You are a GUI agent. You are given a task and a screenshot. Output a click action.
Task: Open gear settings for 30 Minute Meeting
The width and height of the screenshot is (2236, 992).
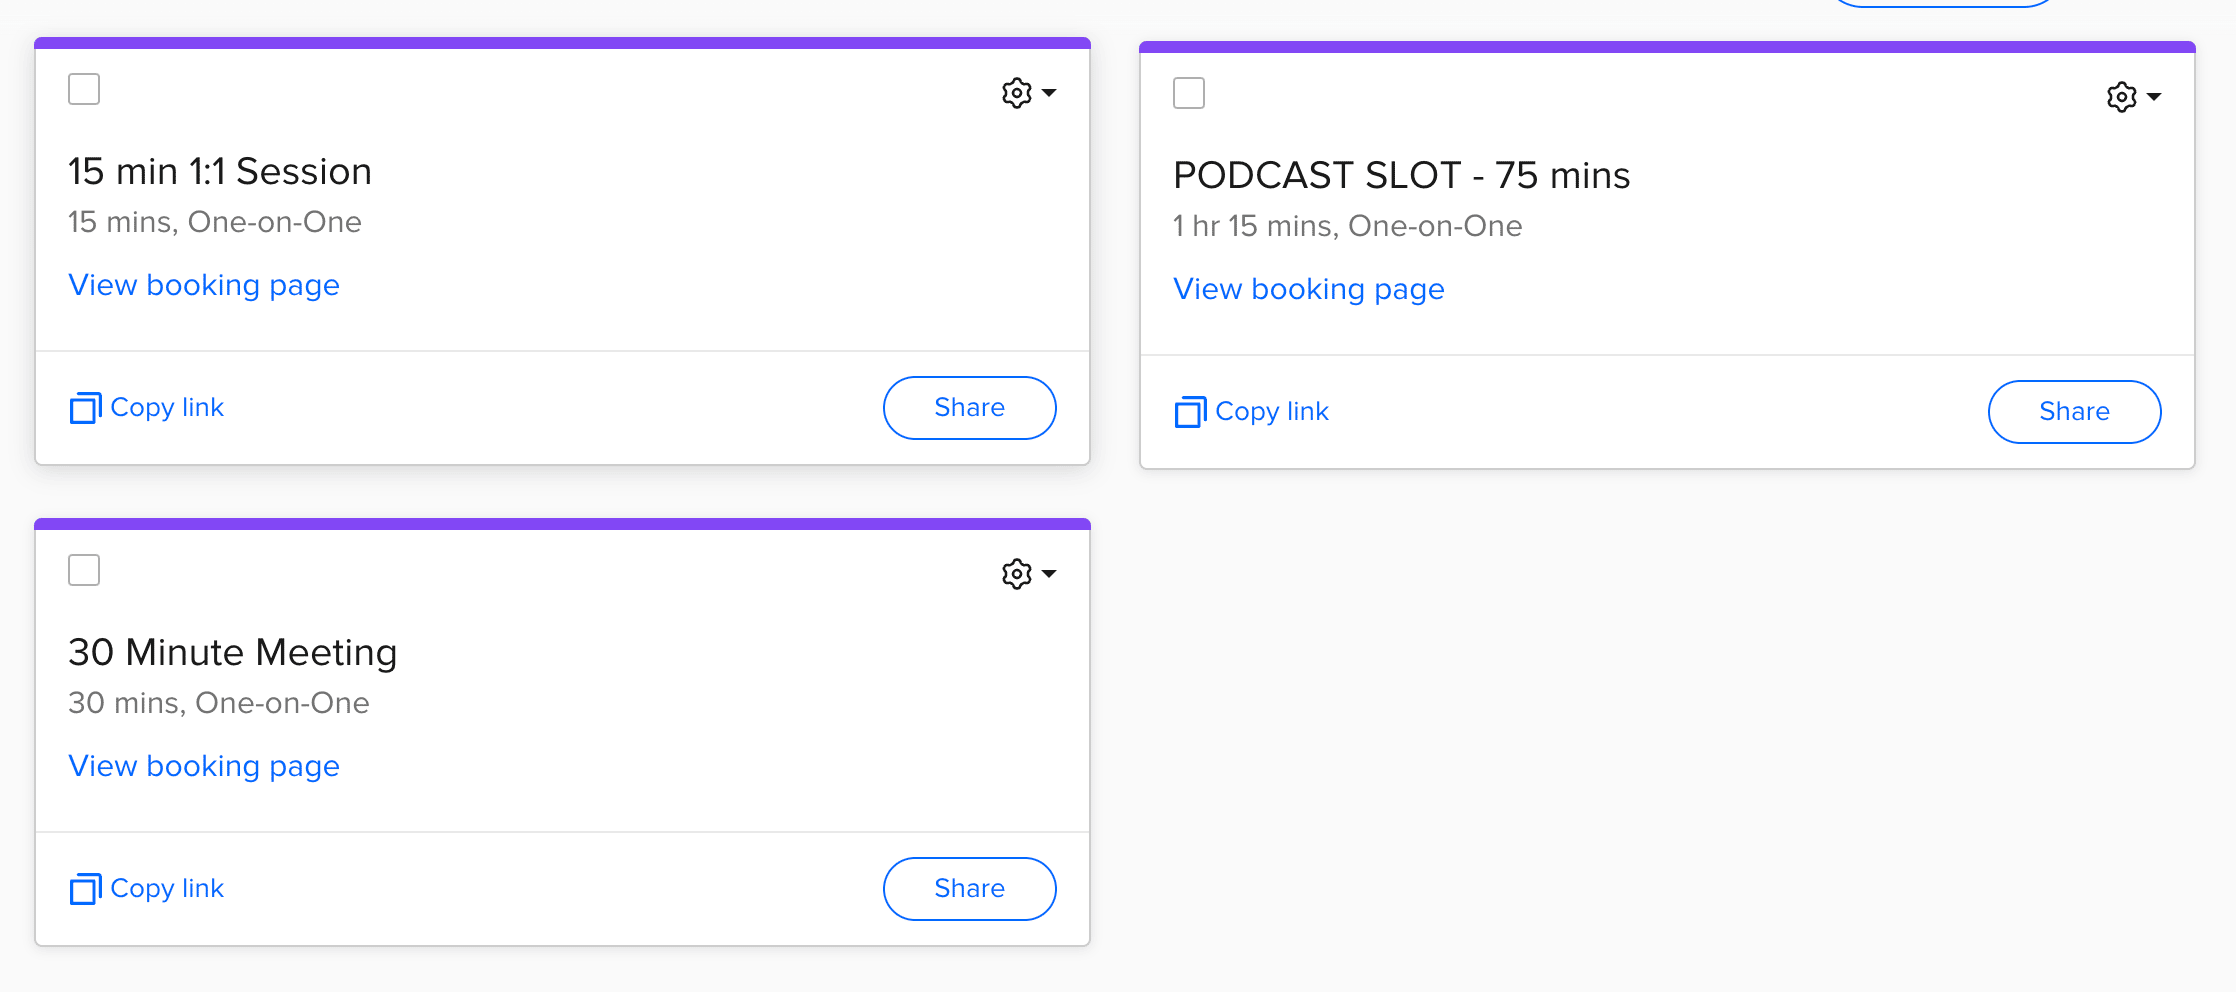tap(1016, 574)
